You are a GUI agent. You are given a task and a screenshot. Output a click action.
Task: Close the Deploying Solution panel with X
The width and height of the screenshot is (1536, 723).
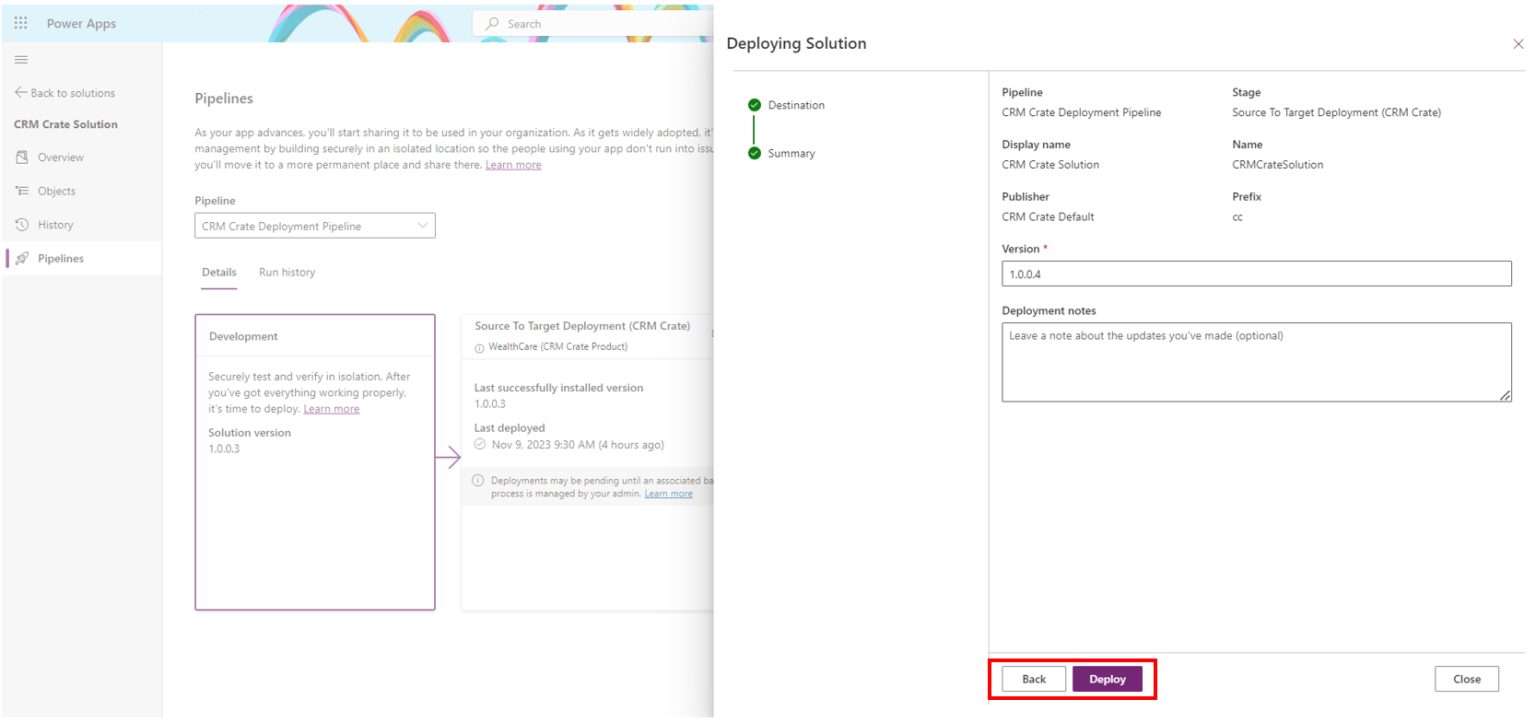pos(1517,44)
